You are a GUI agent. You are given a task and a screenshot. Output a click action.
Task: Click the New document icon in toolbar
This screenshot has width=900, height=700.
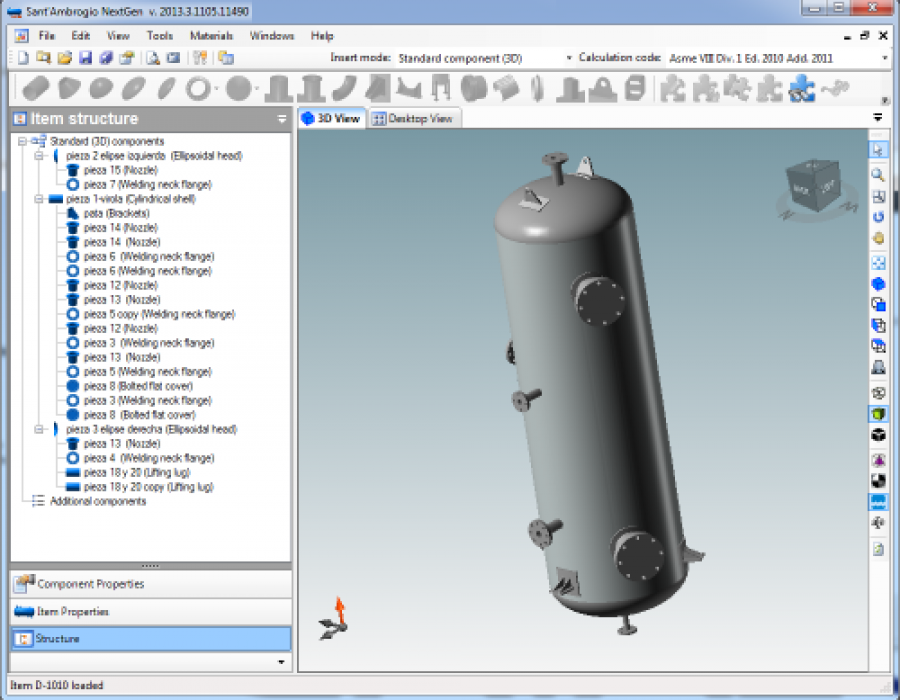[x=23, y=57]
